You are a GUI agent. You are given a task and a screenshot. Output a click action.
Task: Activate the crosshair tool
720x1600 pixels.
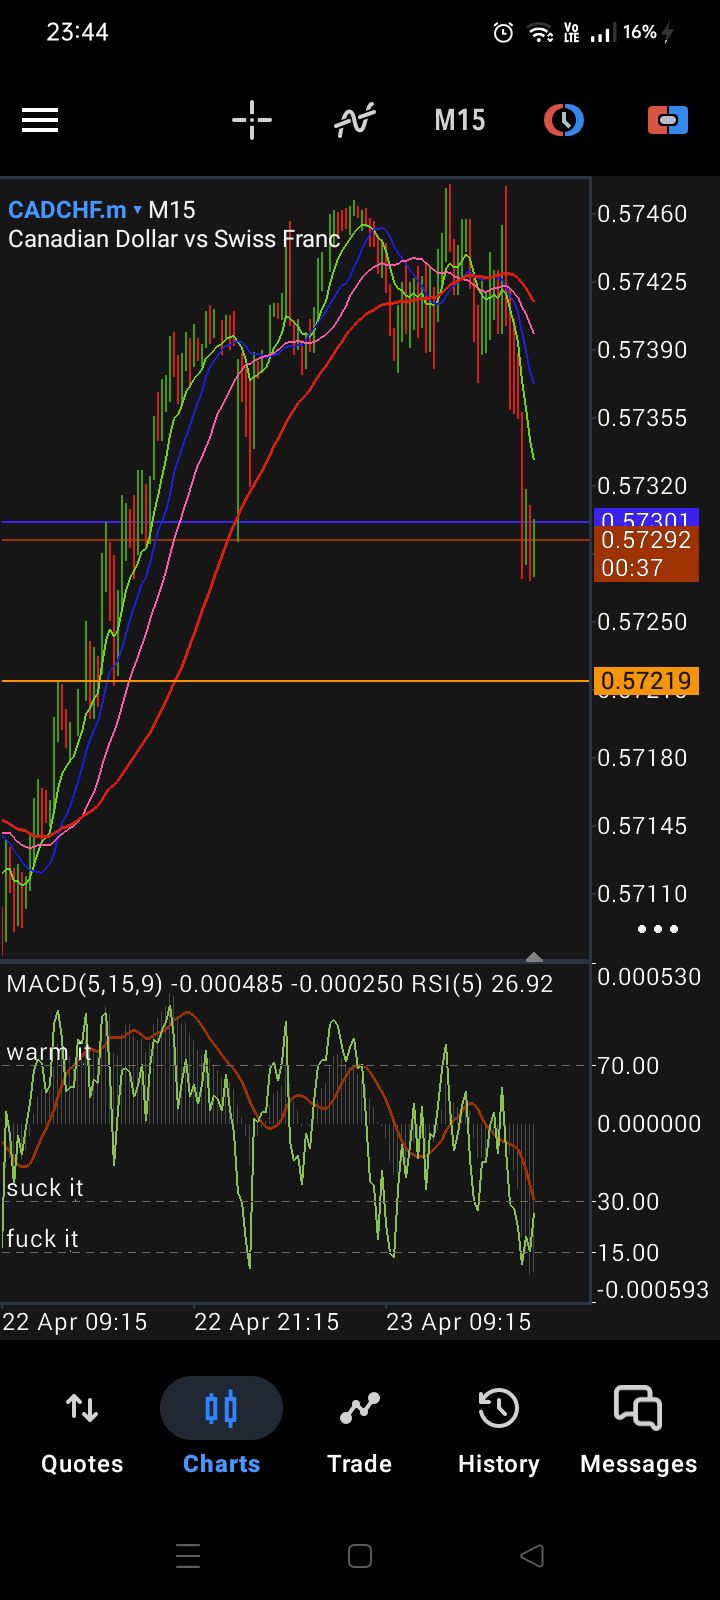[252, 121]
